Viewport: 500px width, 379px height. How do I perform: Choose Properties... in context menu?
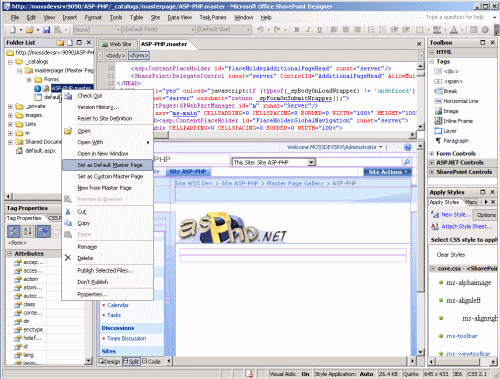click(107, 294)
